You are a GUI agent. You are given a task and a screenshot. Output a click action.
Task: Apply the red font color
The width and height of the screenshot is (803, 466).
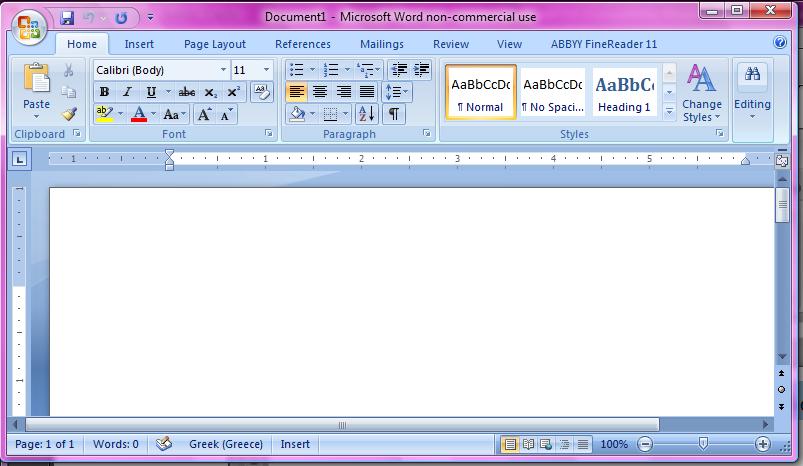[139, 114]
